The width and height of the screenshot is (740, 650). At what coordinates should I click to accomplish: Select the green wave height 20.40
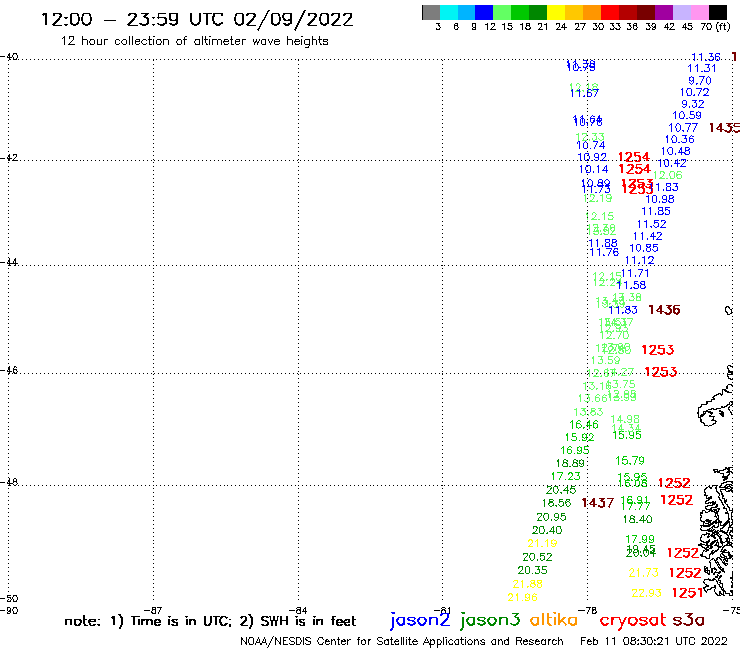tap(547, 530)
